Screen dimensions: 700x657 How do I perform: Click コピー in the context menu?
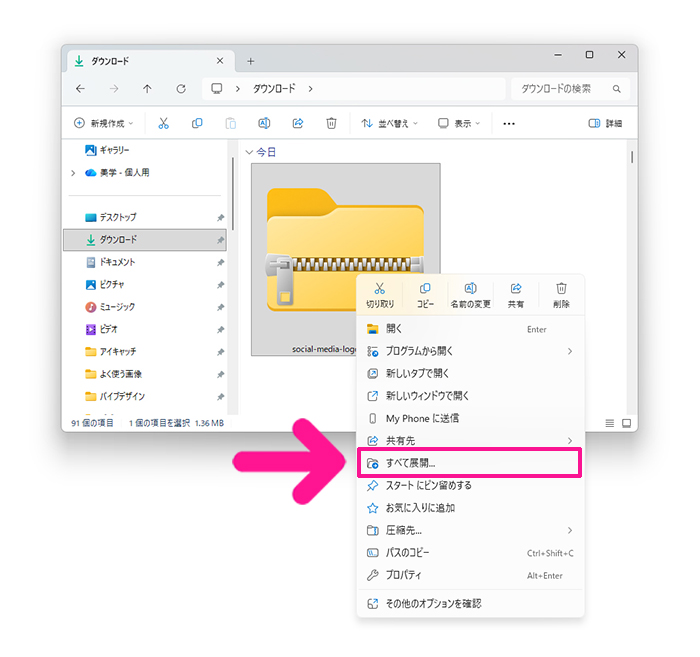(x=425, y=295)
